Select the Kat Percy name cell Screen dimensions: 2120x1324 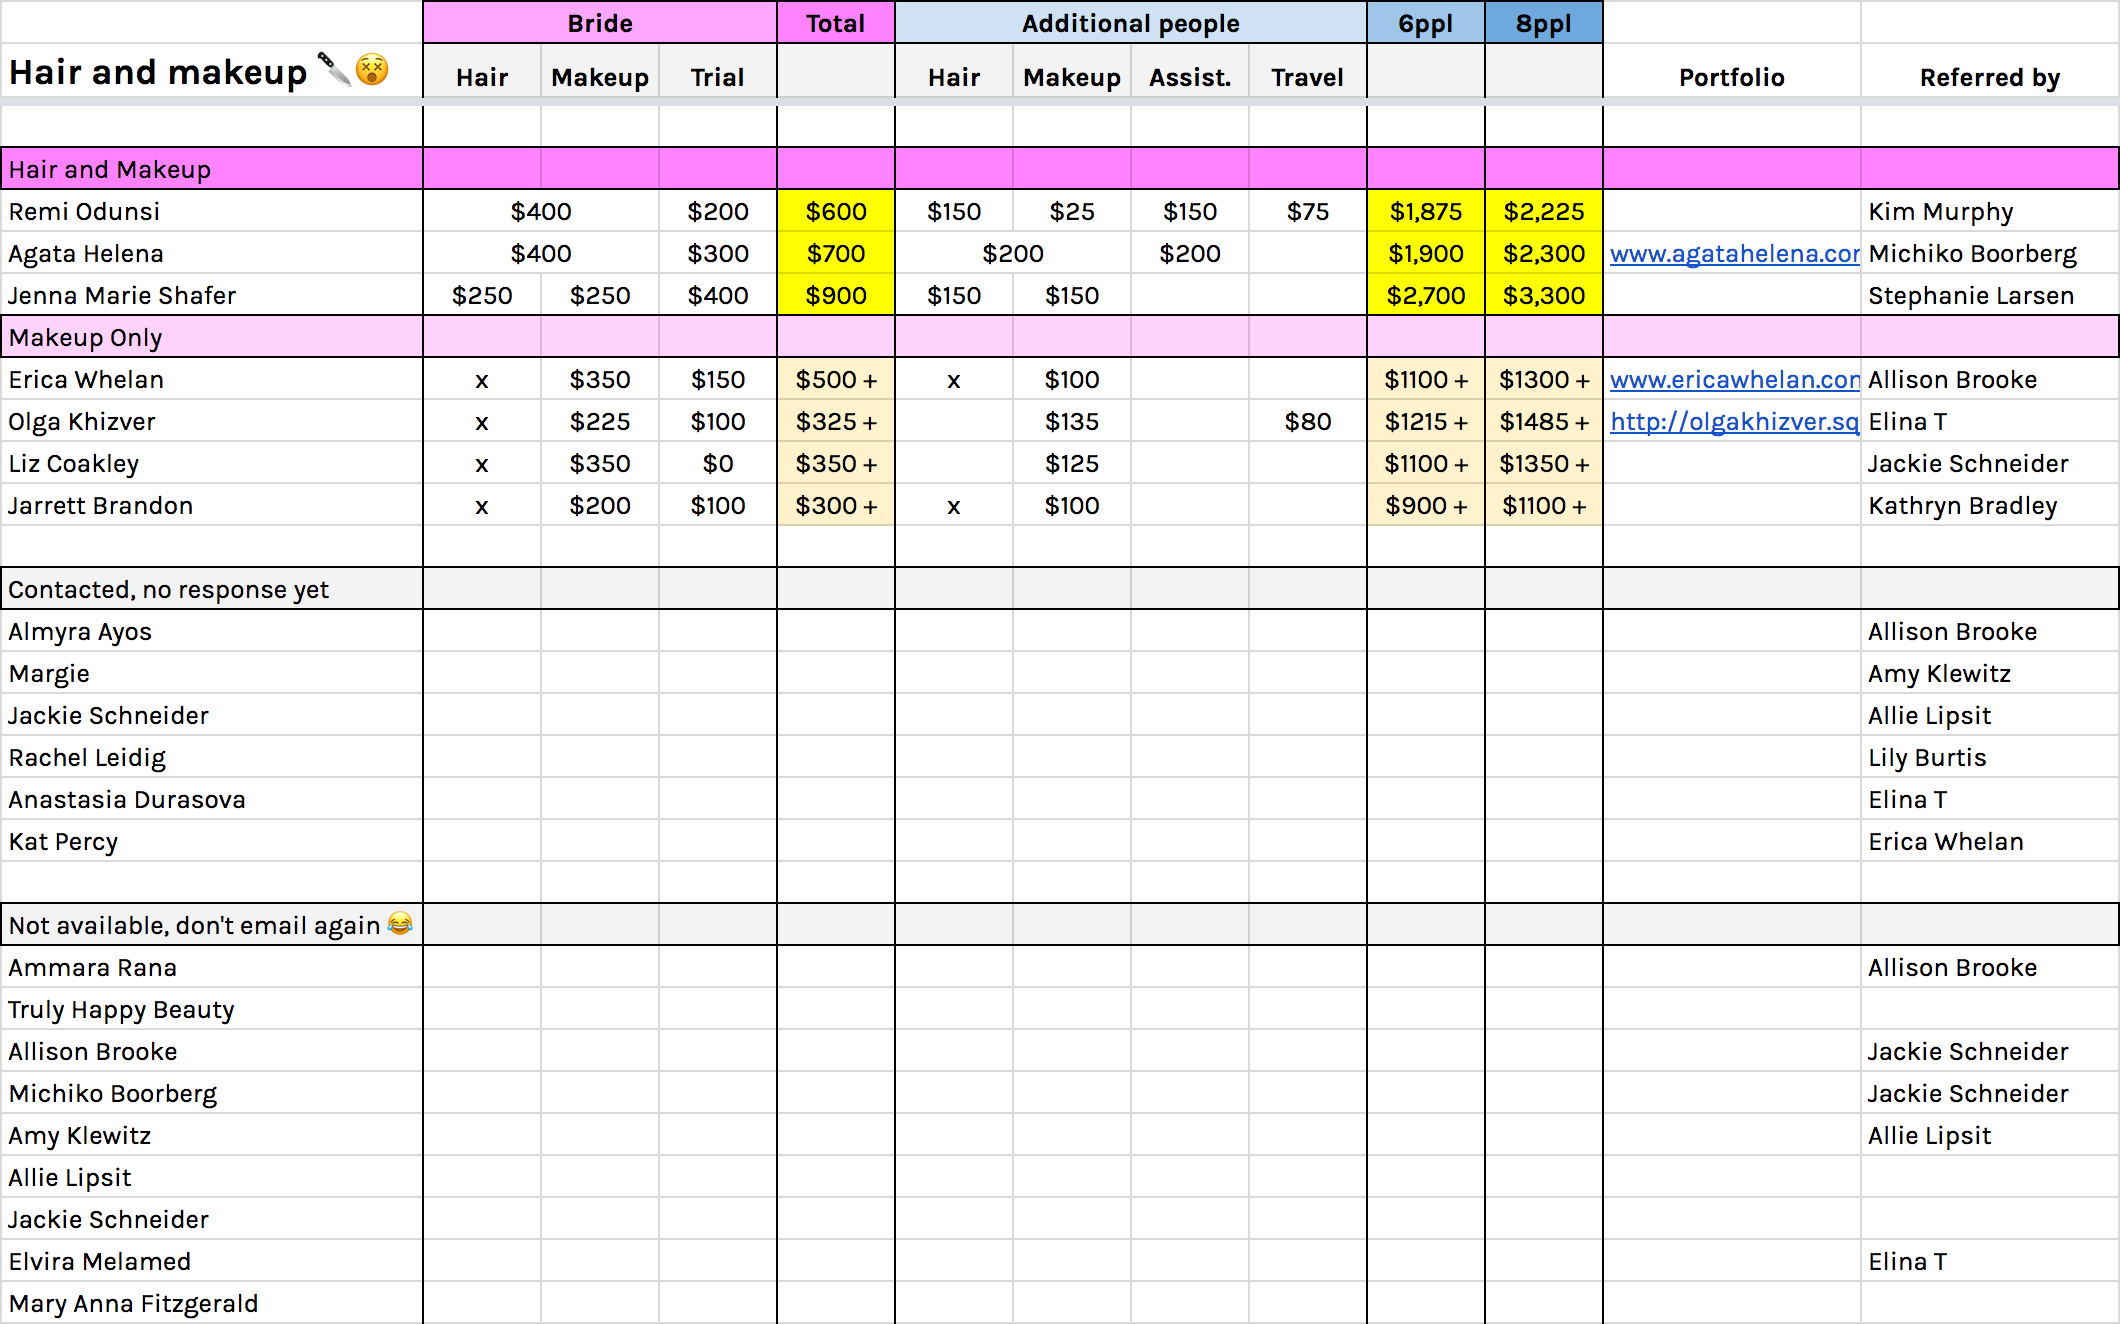[x=211, y=842]
